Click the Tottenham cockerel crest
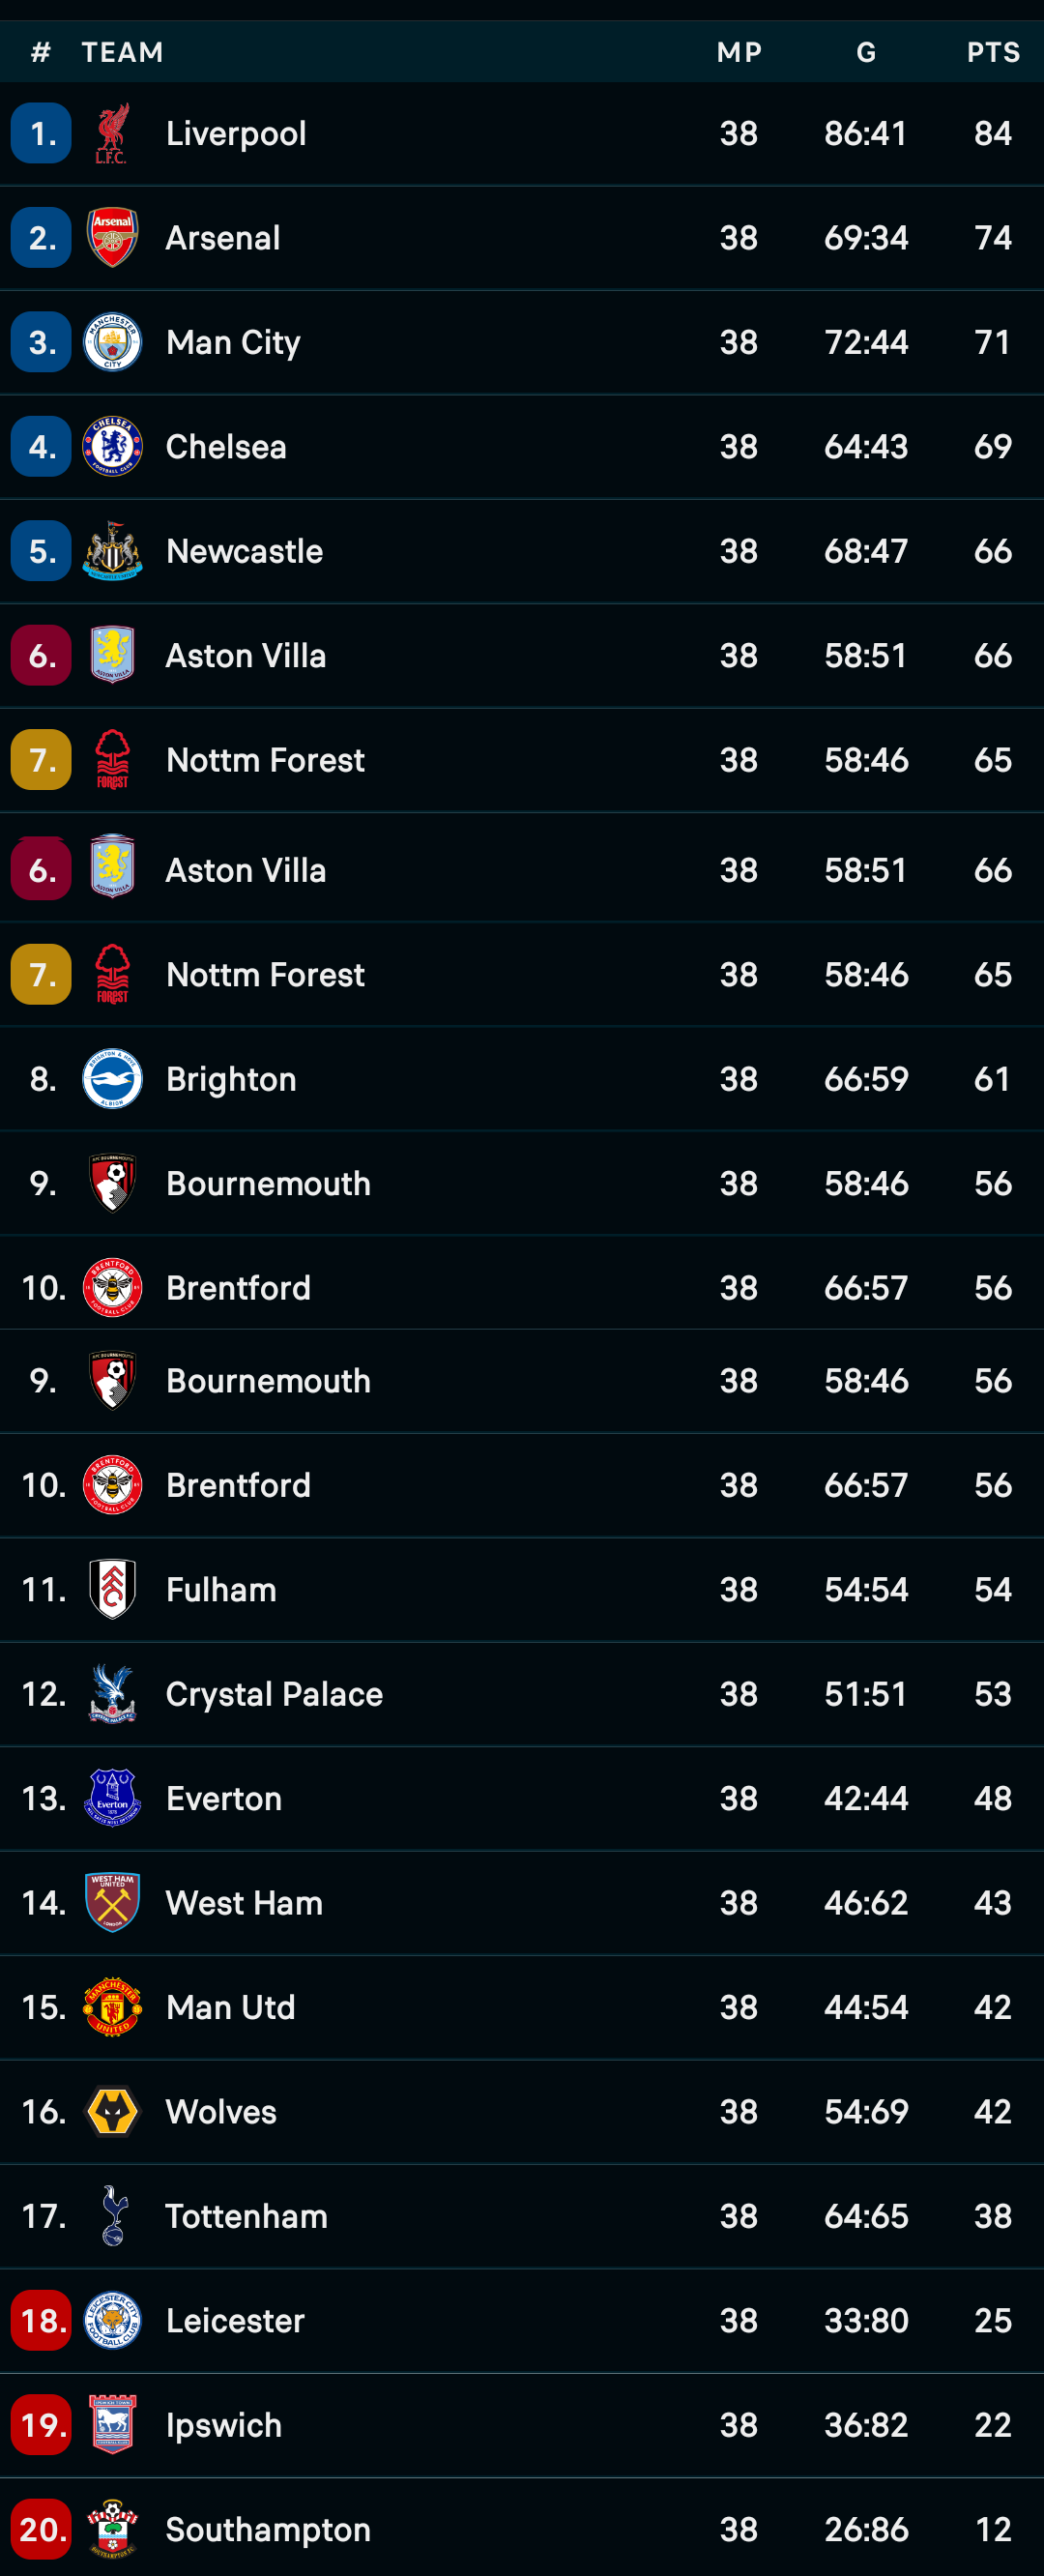The width and height of the screenshot is (1044, 2576). pos(114,2216)
